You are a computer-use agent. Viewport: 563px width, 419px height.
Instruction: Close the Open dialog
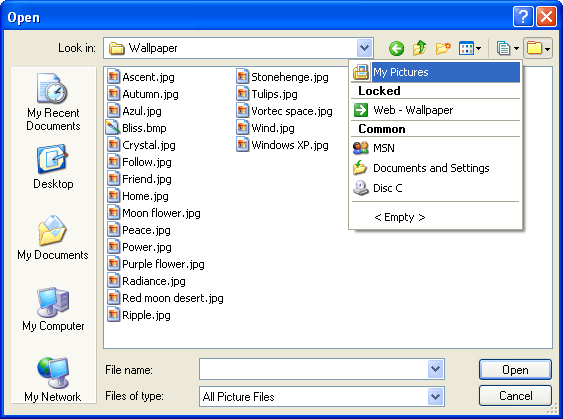pos(546,17)
